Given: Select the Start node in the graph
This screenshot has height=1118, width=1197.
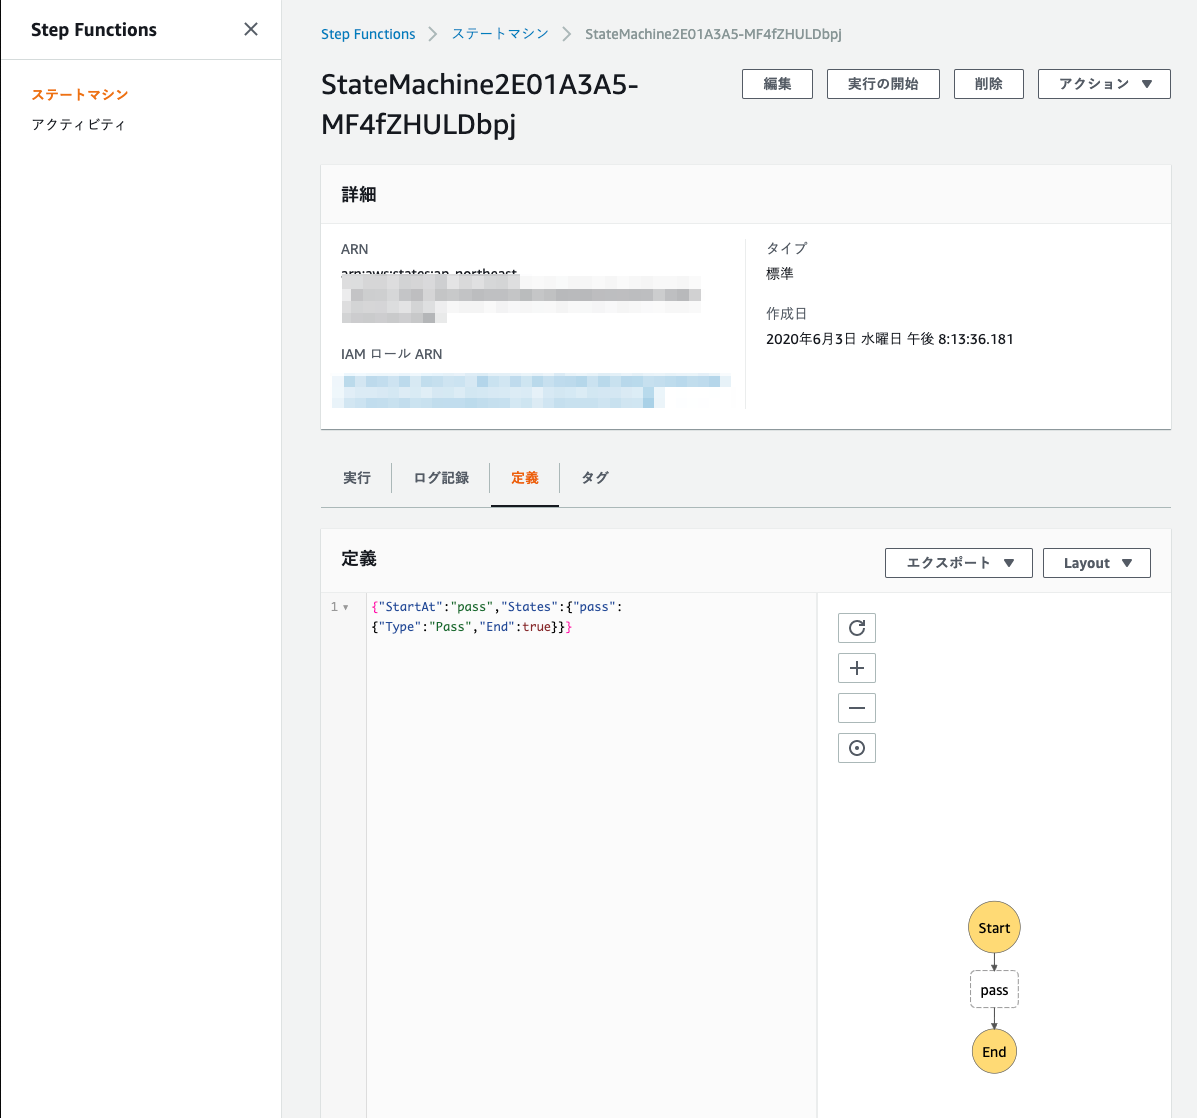Looking at the screenshot, I should coord(994,928).
